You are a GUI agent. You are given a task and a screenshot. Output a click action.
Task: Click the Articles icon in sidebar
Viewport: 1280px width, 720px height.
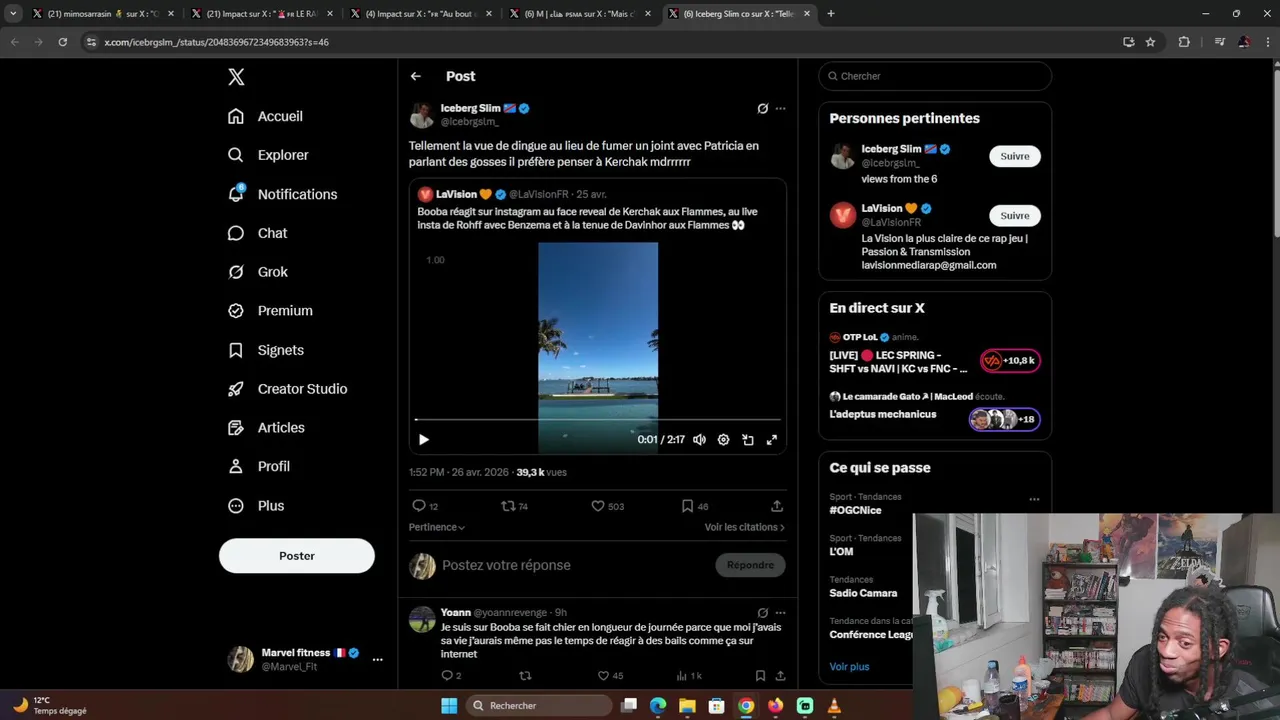236,428
